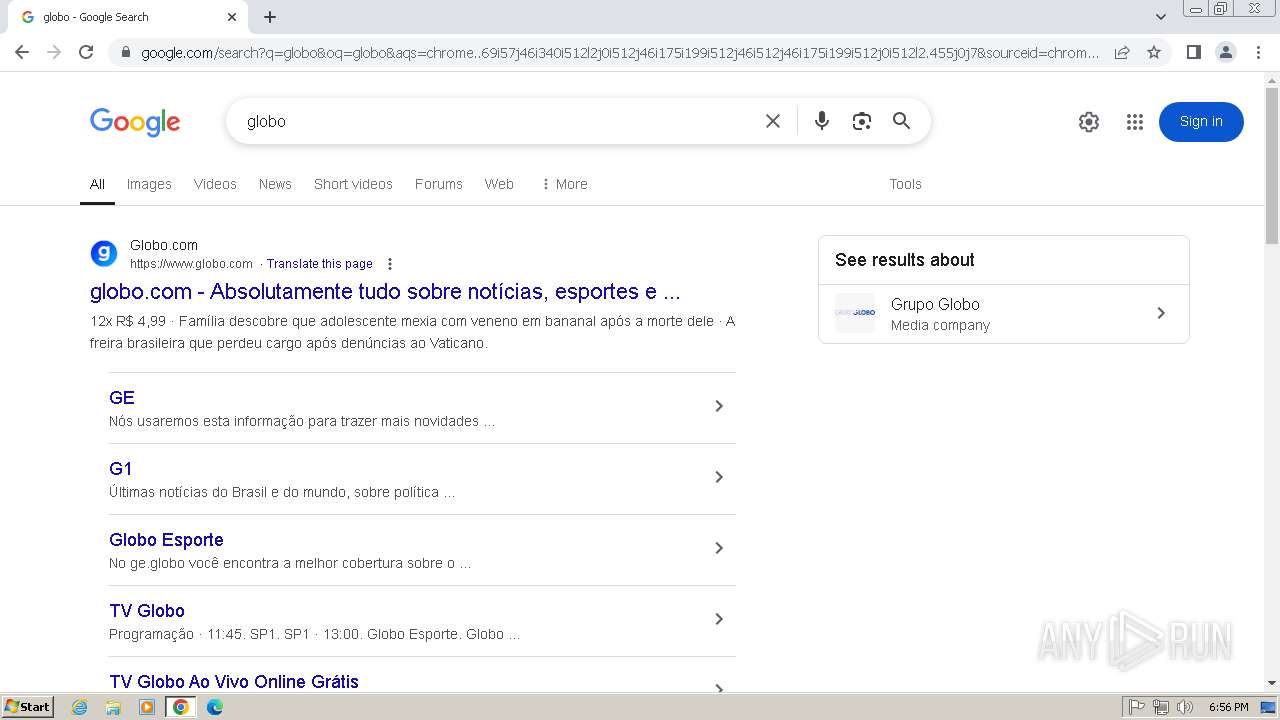
Task: Bookmark this tab with the star
Action: point(1154,52)
